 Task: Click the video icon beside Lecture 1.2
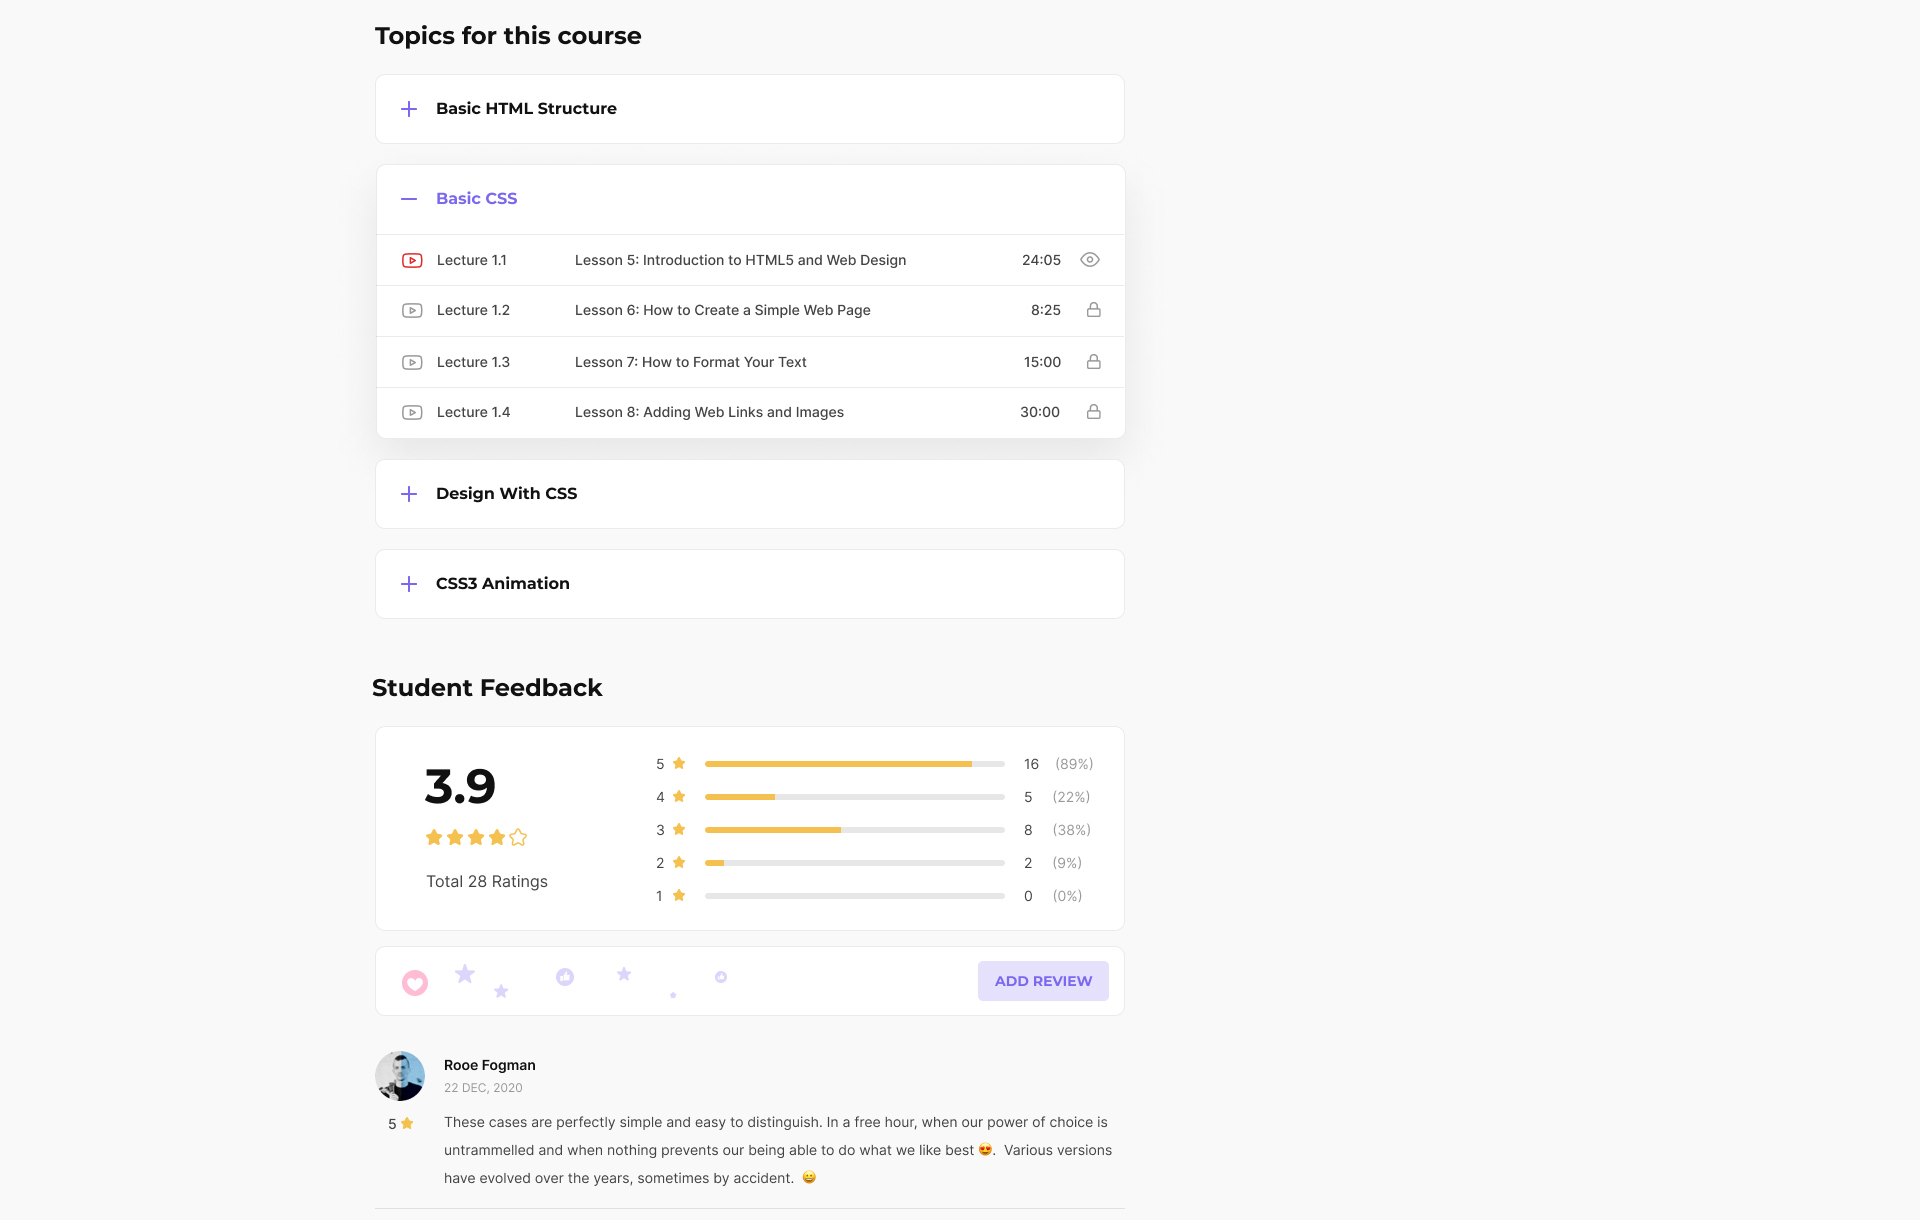412,310
